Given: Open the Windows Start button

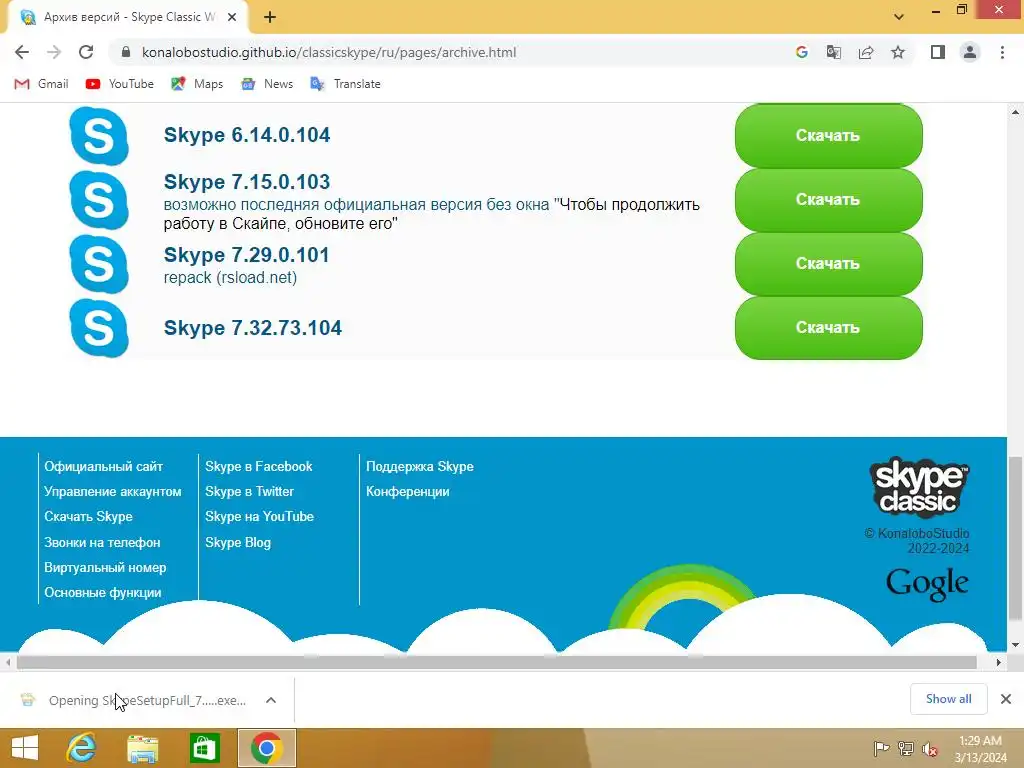Looking at the screenshot, I should [x=25, y=748].
